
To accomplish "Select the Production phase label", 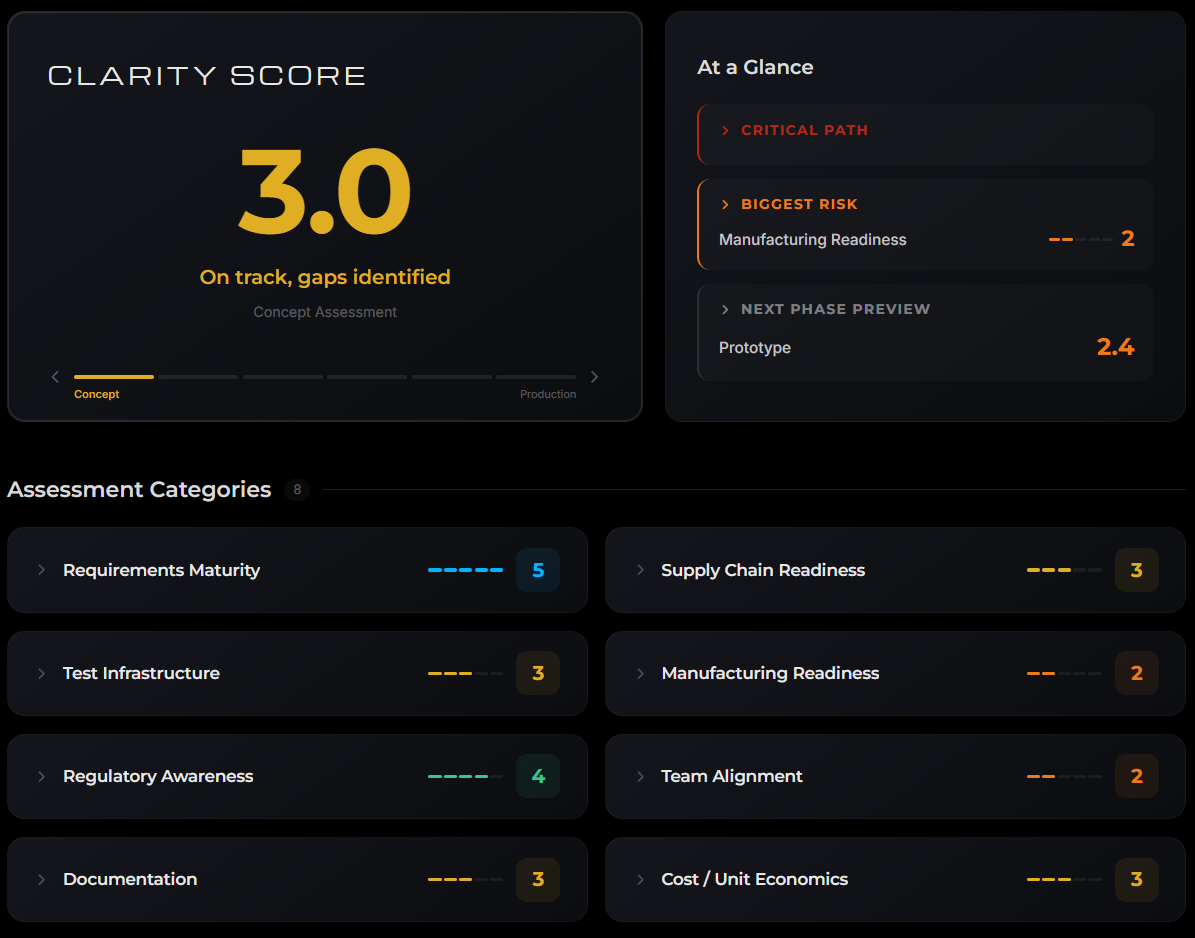I will [547, 395].
